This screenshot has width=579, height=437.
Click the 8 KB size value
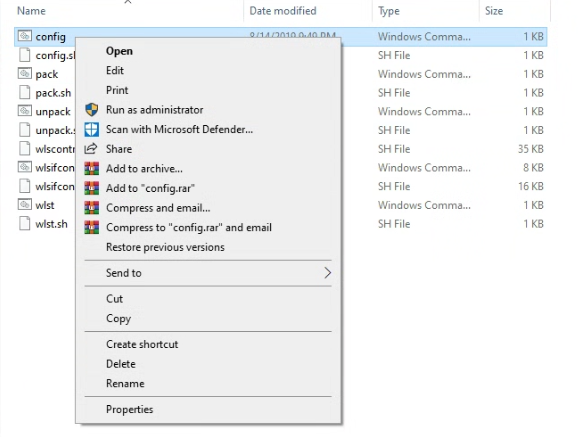tap(533, 168)
